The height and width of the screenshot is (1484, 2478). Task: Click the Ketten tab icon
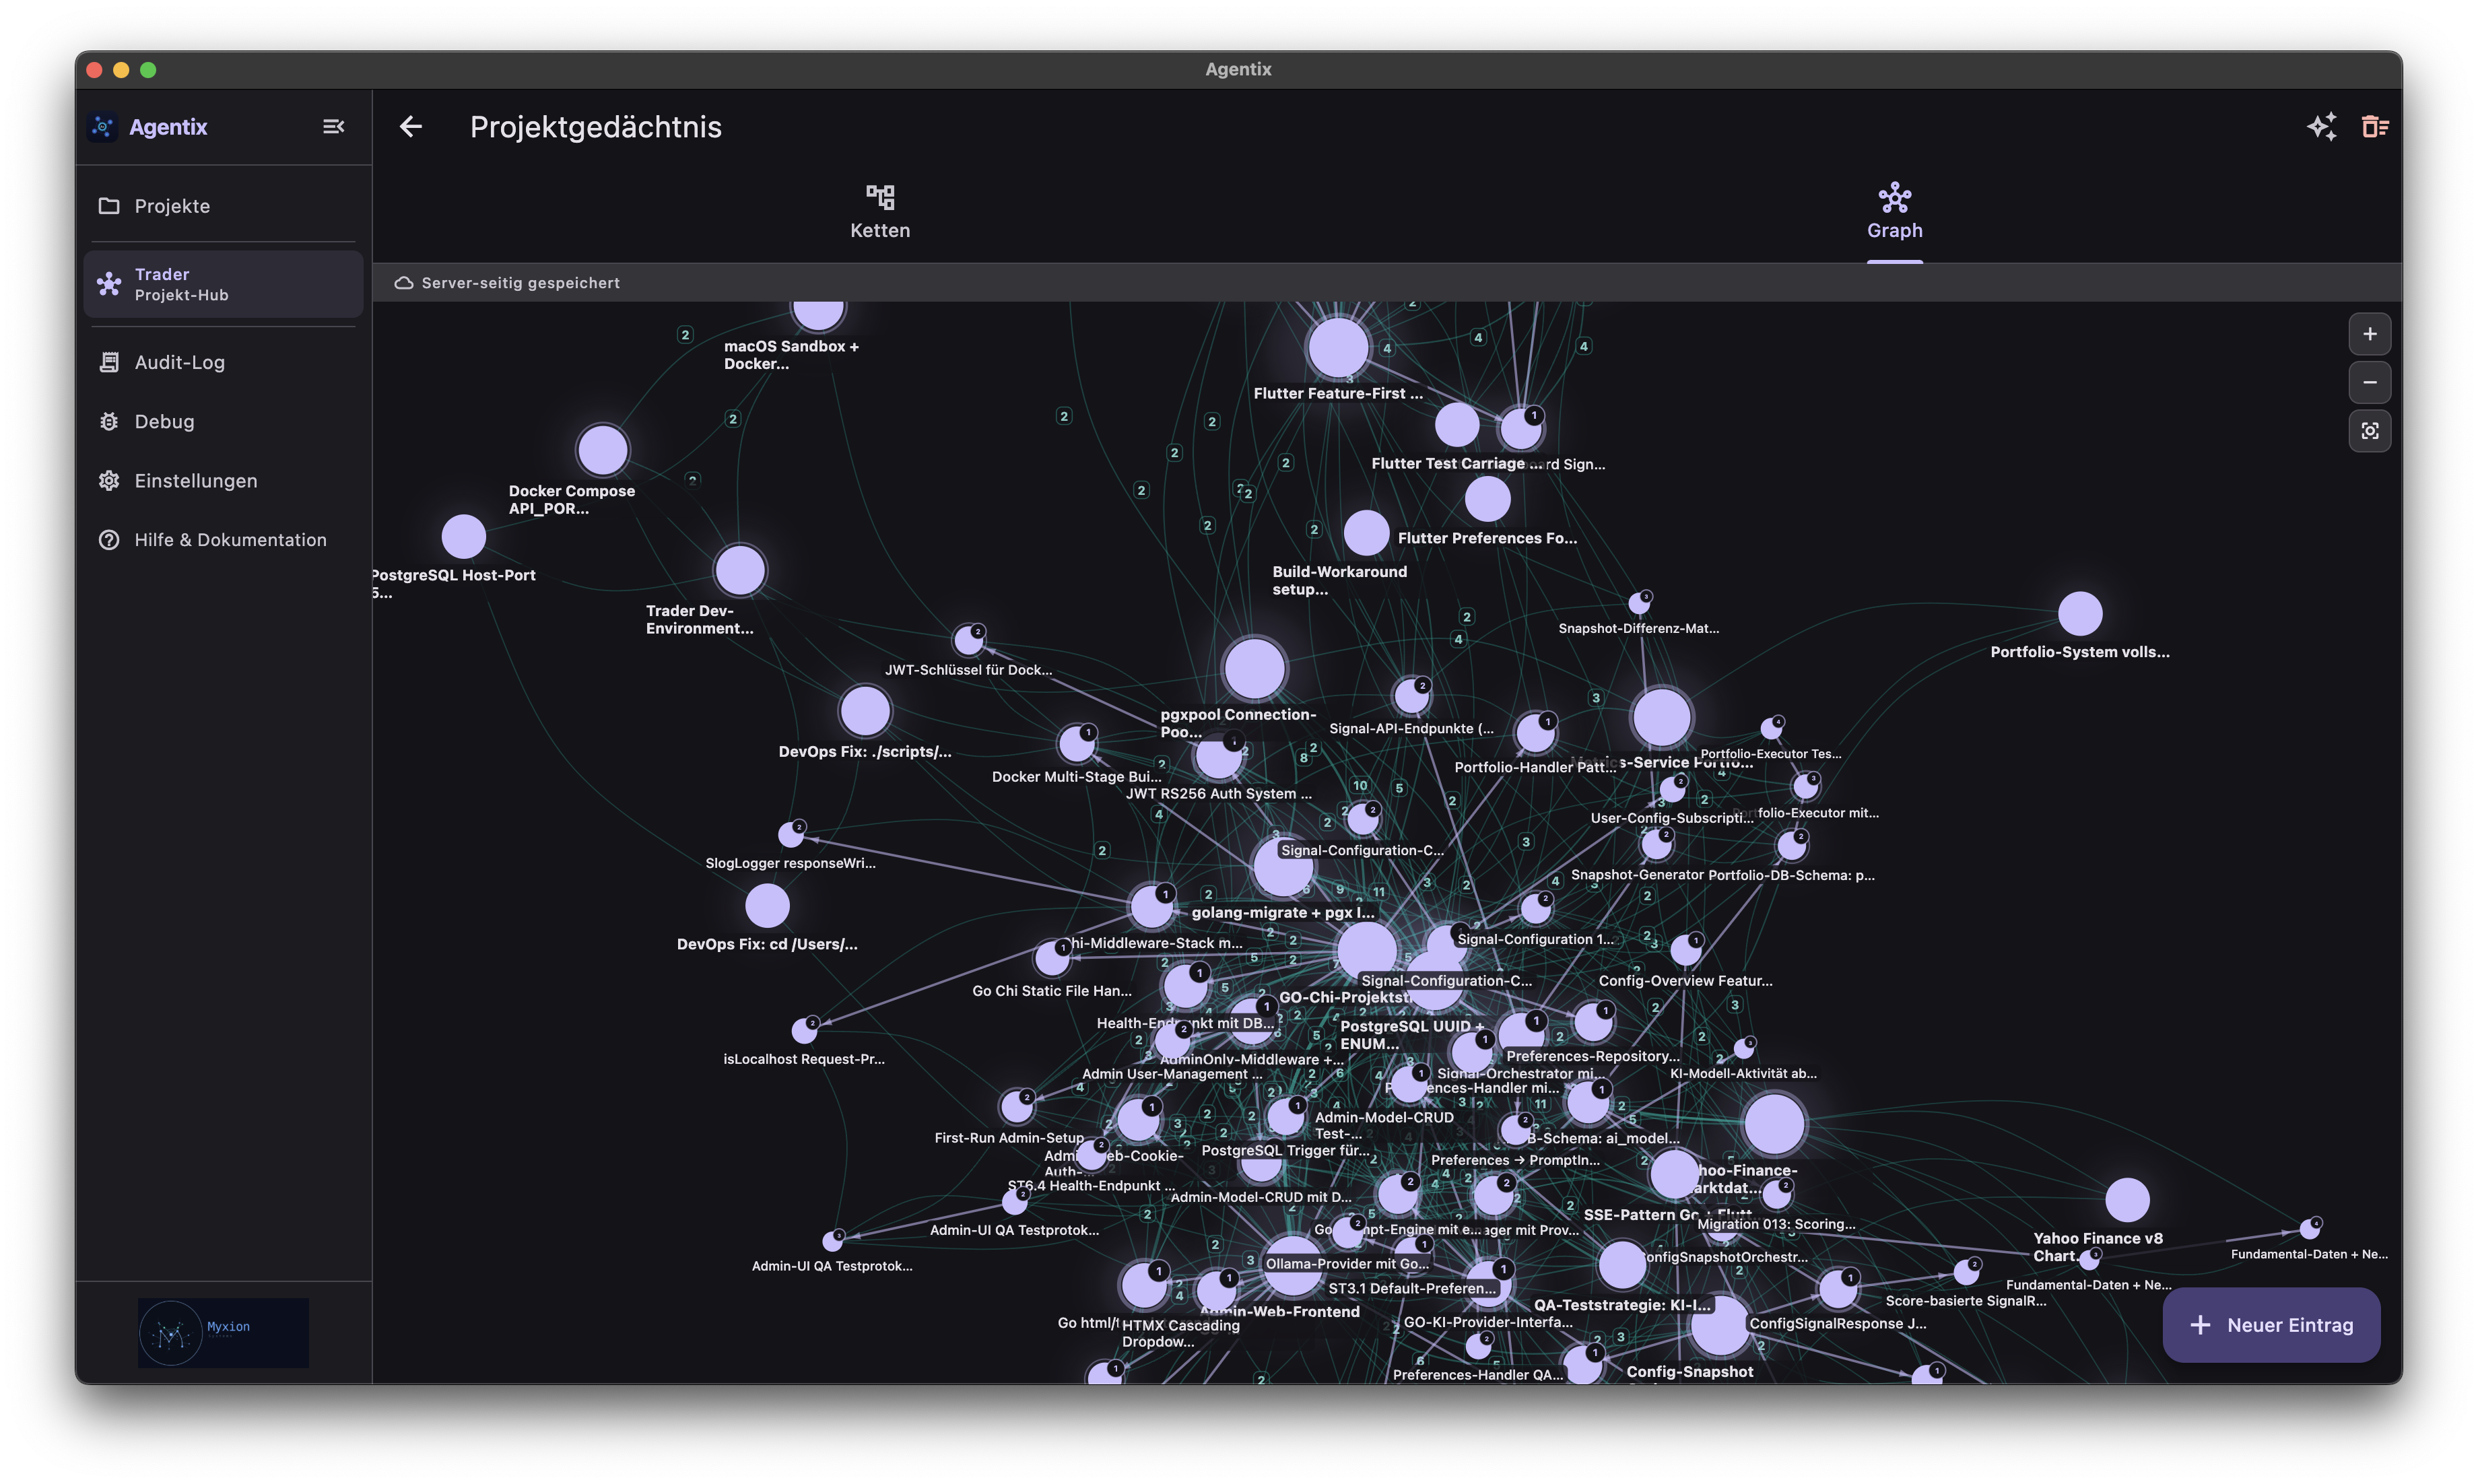click(880, 197)
